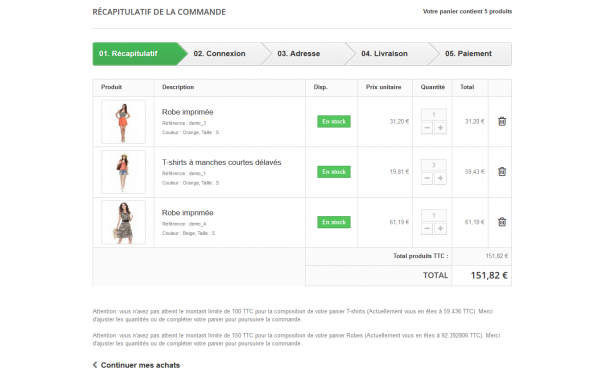Screen dimensions: 610x390
Task: Delete the demo_3 Robe imprimée row
Action: tap(502, 121)
